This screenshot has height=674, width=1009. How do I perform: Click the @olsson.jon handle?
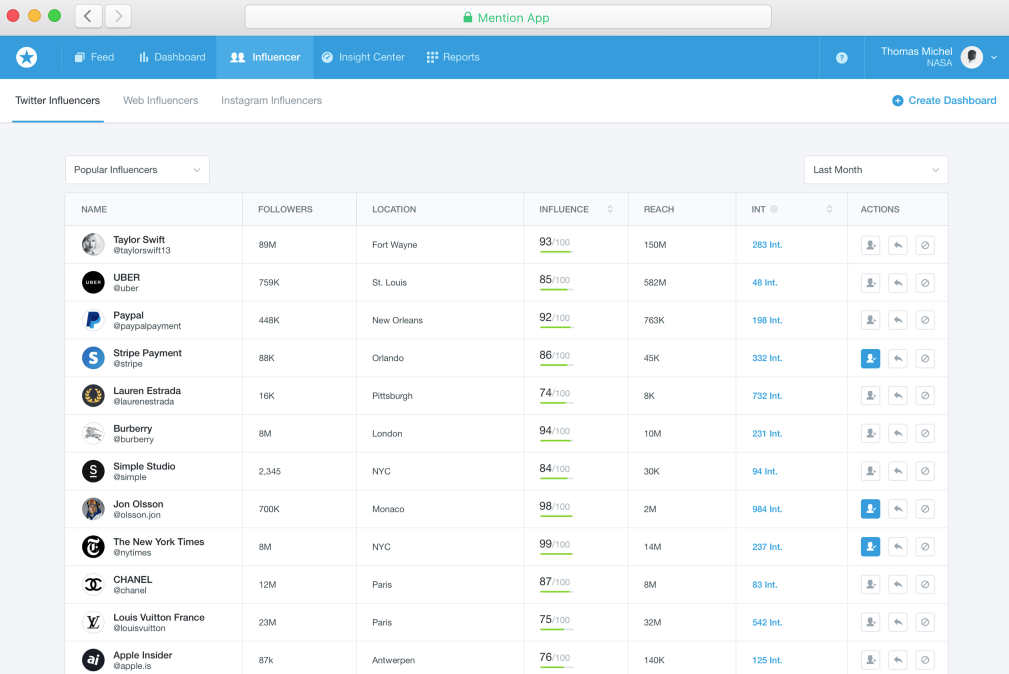click(x=137, y=515)
